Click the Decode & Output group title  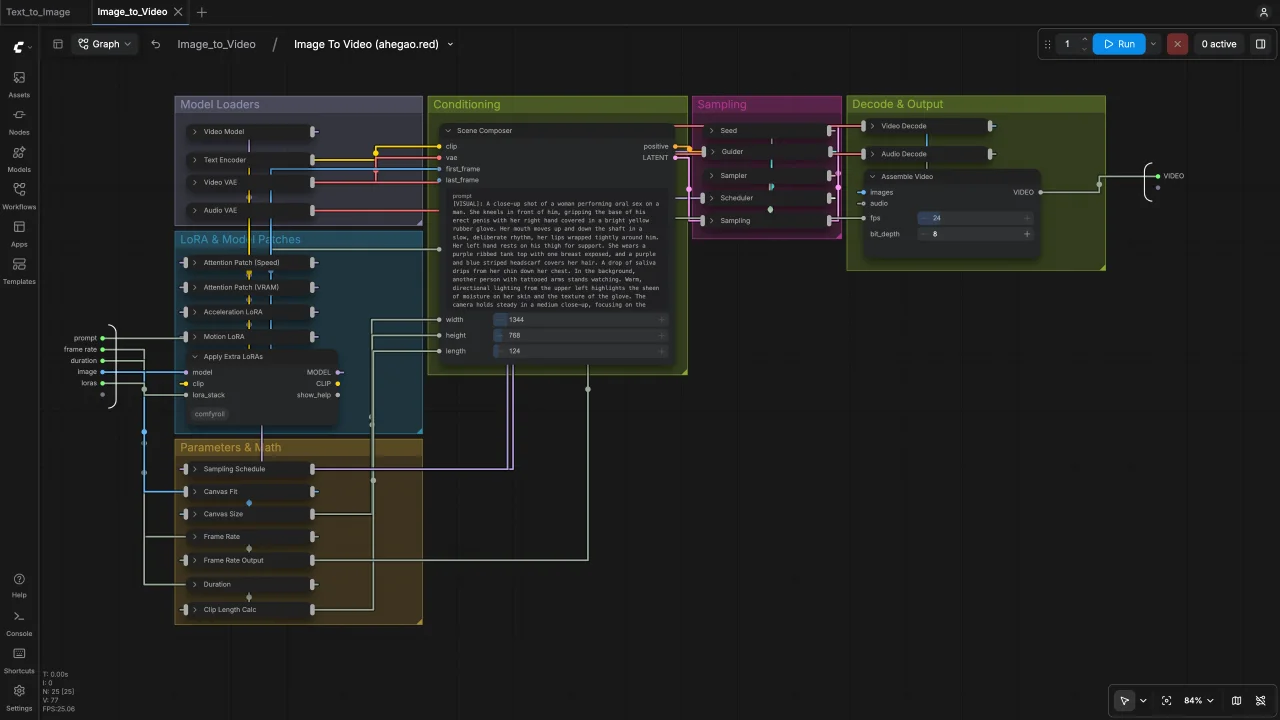coord(898,104)
